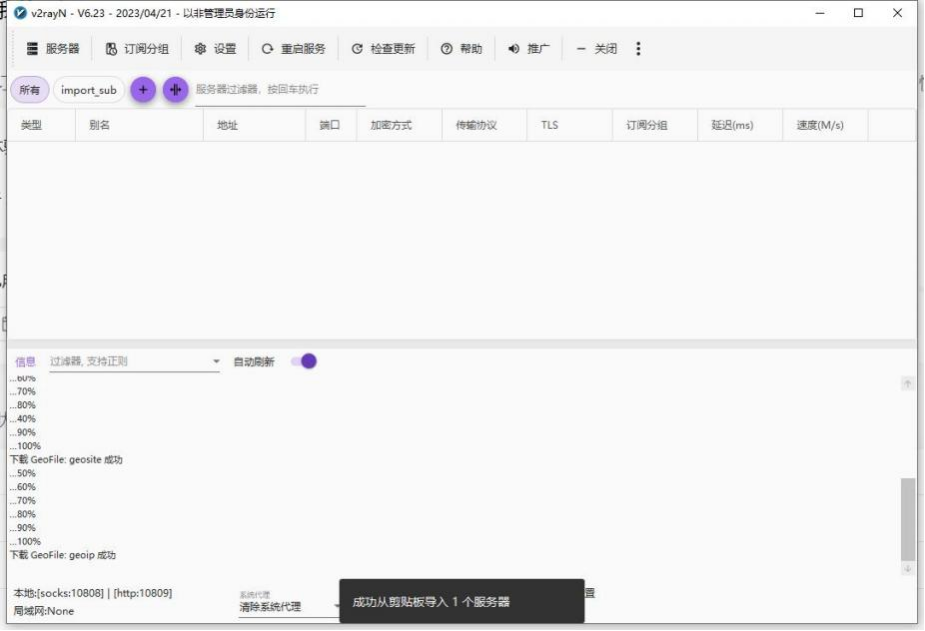Screen dimensions: 925x631
Task: Sort by the 别名 column header
Action: [x=139, y=125]
